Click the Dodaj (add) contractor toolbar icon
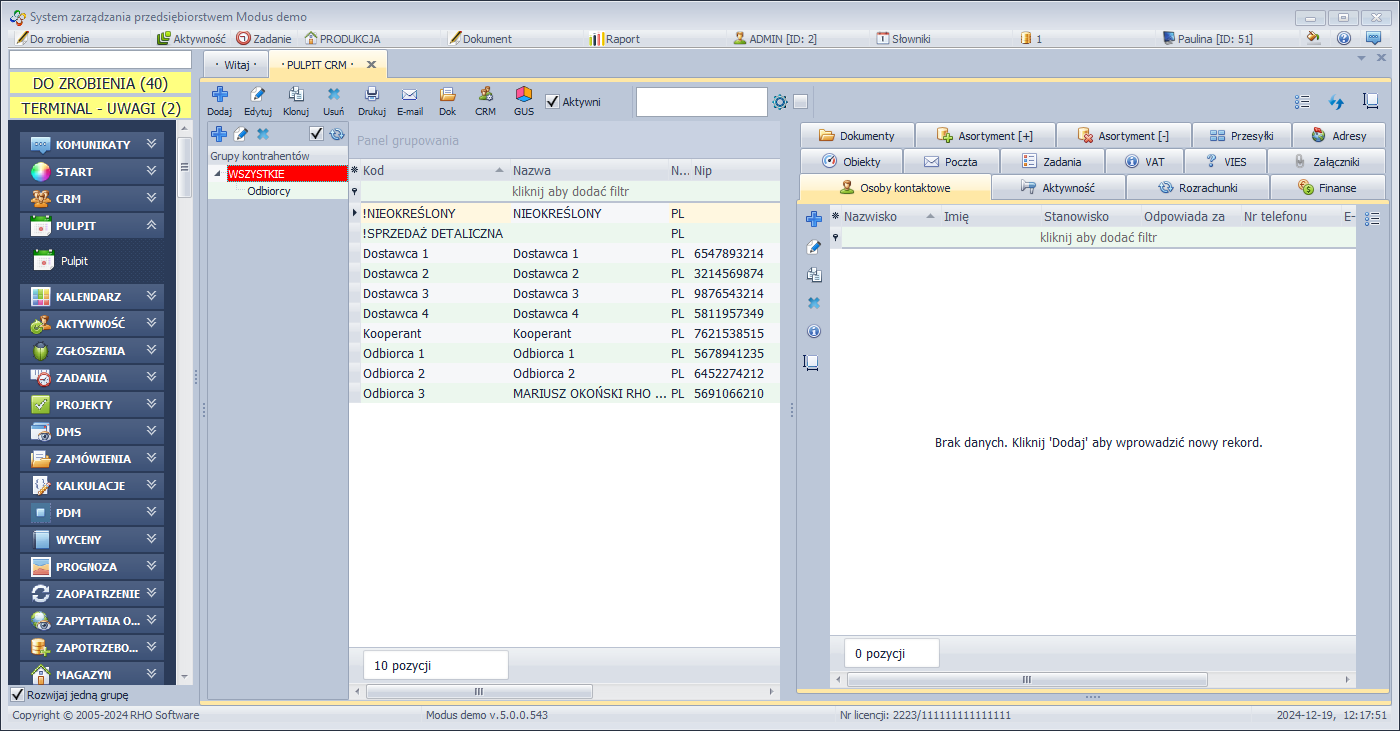Viewport: 1400px width, 731px height. [x=219, y=95]
